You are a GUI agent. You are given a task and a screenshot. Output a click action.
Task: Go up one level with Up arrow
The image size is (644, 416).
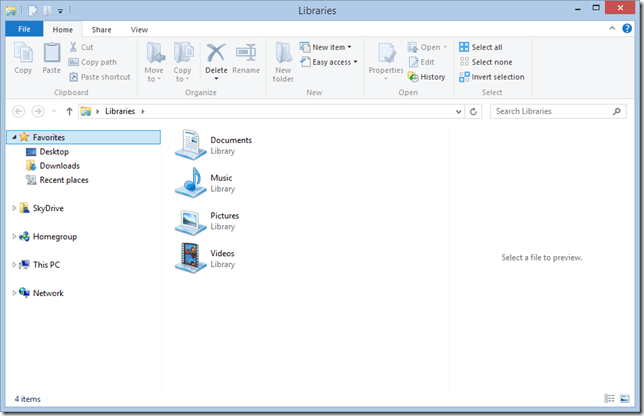pos(69,111)
